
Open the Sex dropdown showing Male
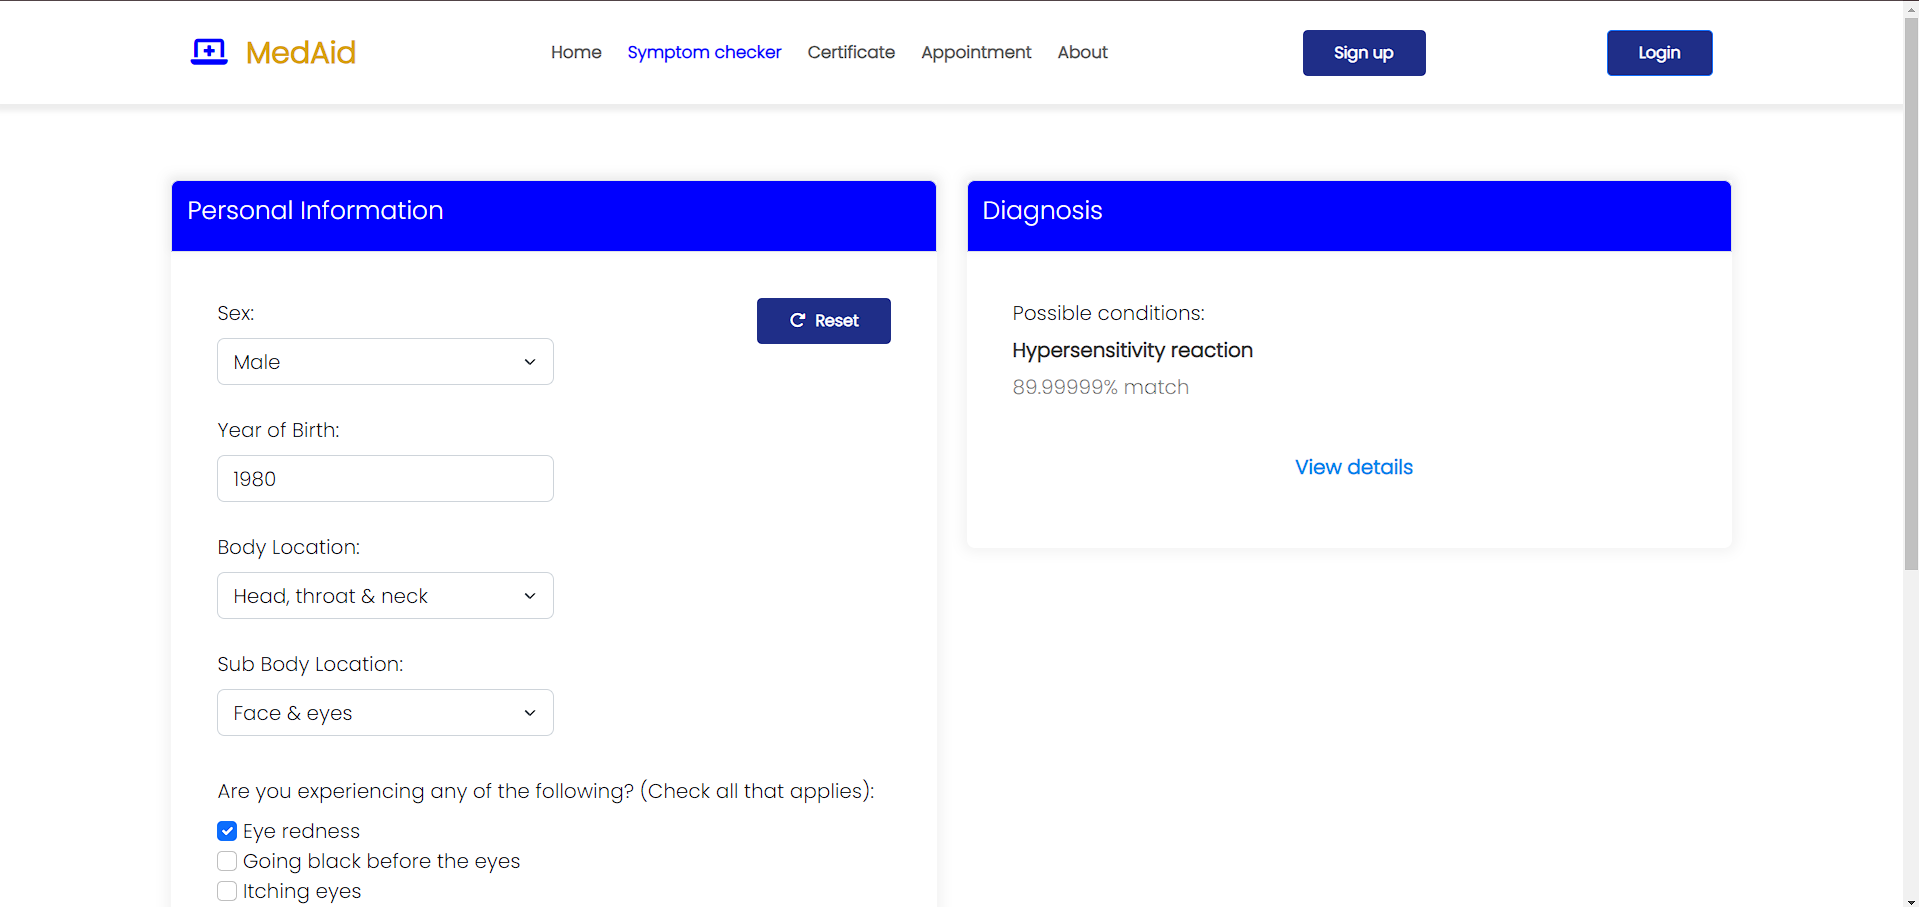[x=385, y=362]
